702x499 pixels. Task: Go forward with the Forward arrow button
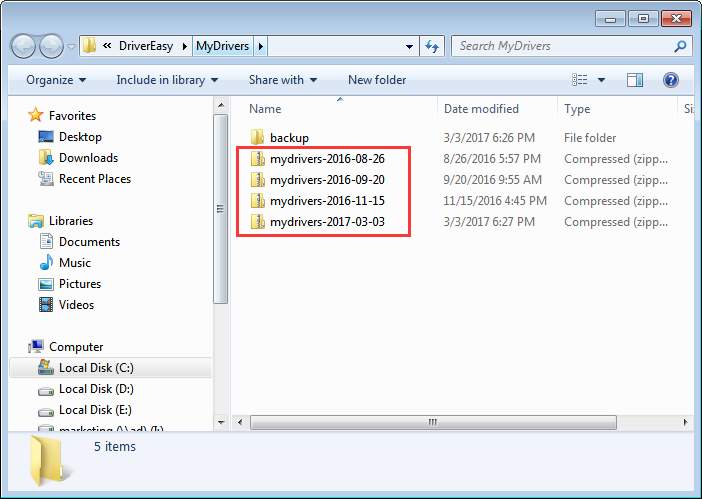coord(51,46)
